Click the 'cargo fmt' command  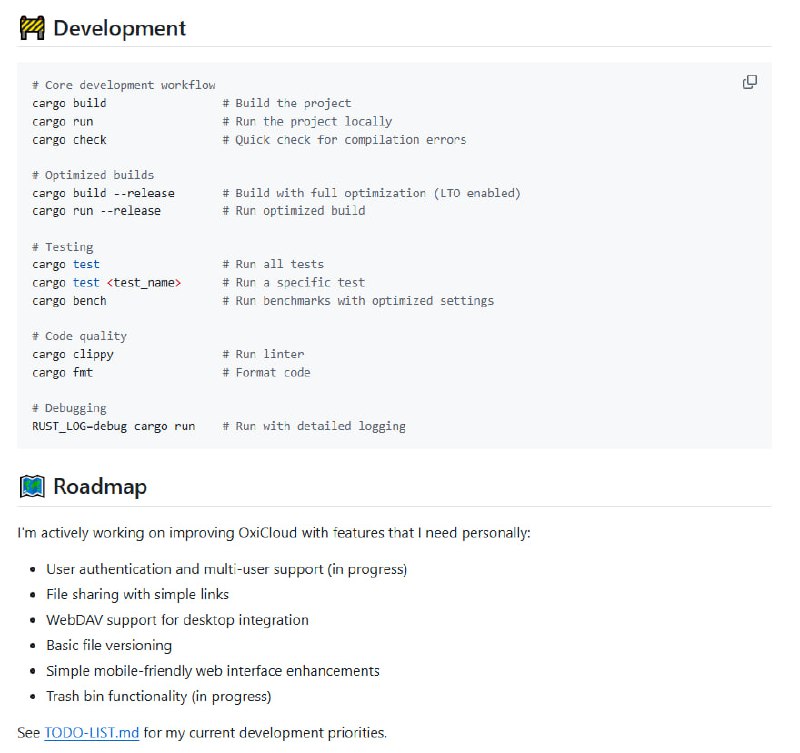(62, 372)
